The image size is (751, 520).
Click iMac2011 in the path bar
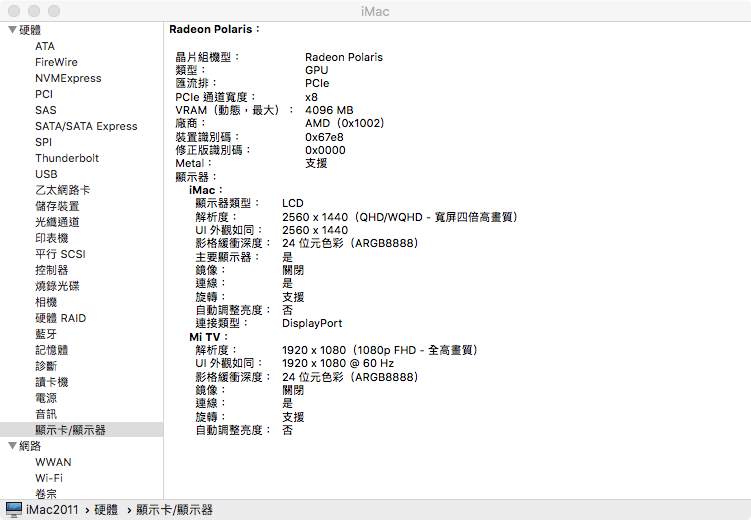point(52,509)
